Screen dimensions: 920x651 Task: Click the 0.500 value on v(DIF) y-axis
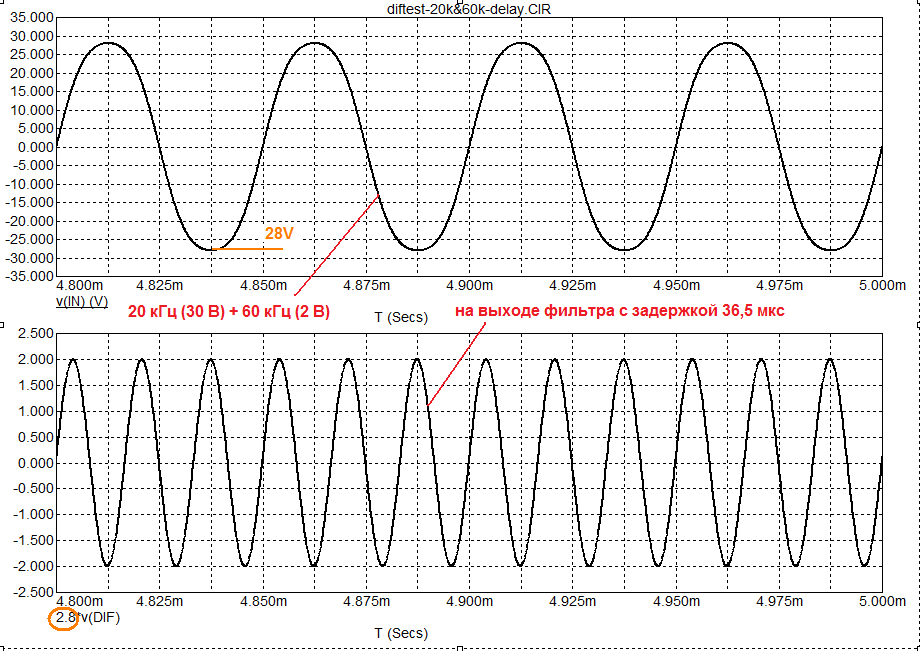pos(34,437)
